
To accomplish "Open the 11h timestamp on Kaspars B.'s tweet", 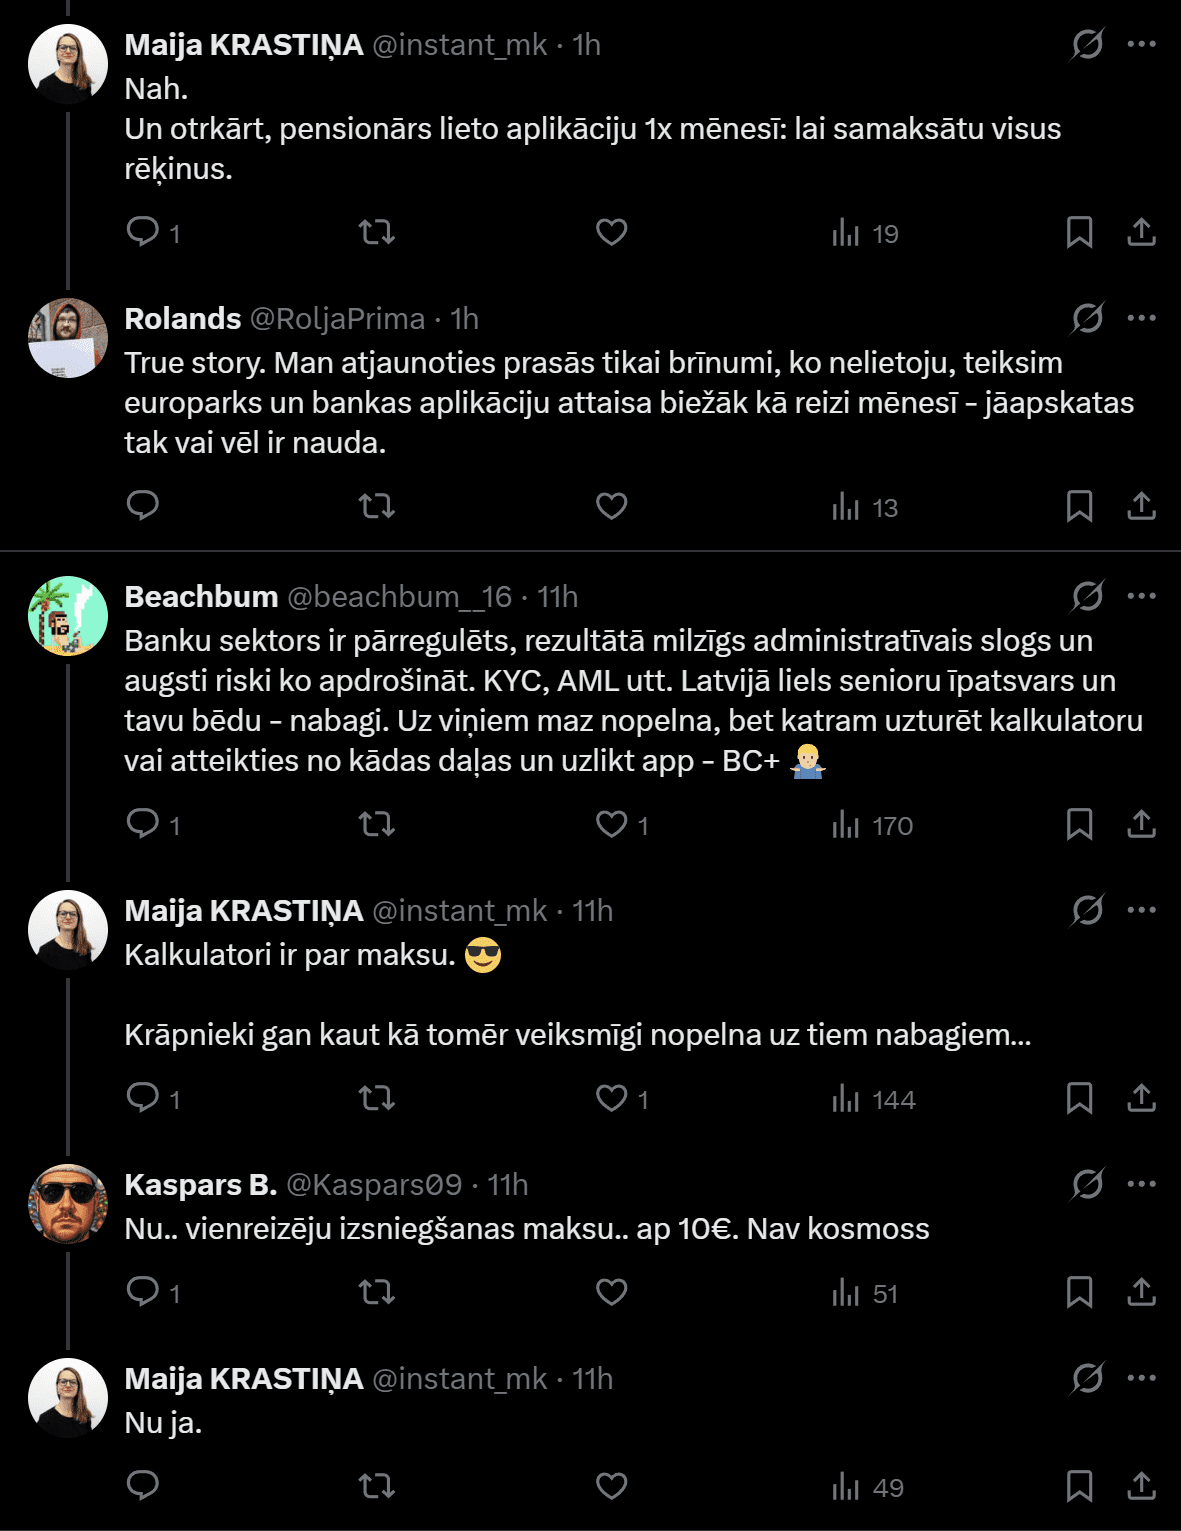I will tap(508, 1185).
